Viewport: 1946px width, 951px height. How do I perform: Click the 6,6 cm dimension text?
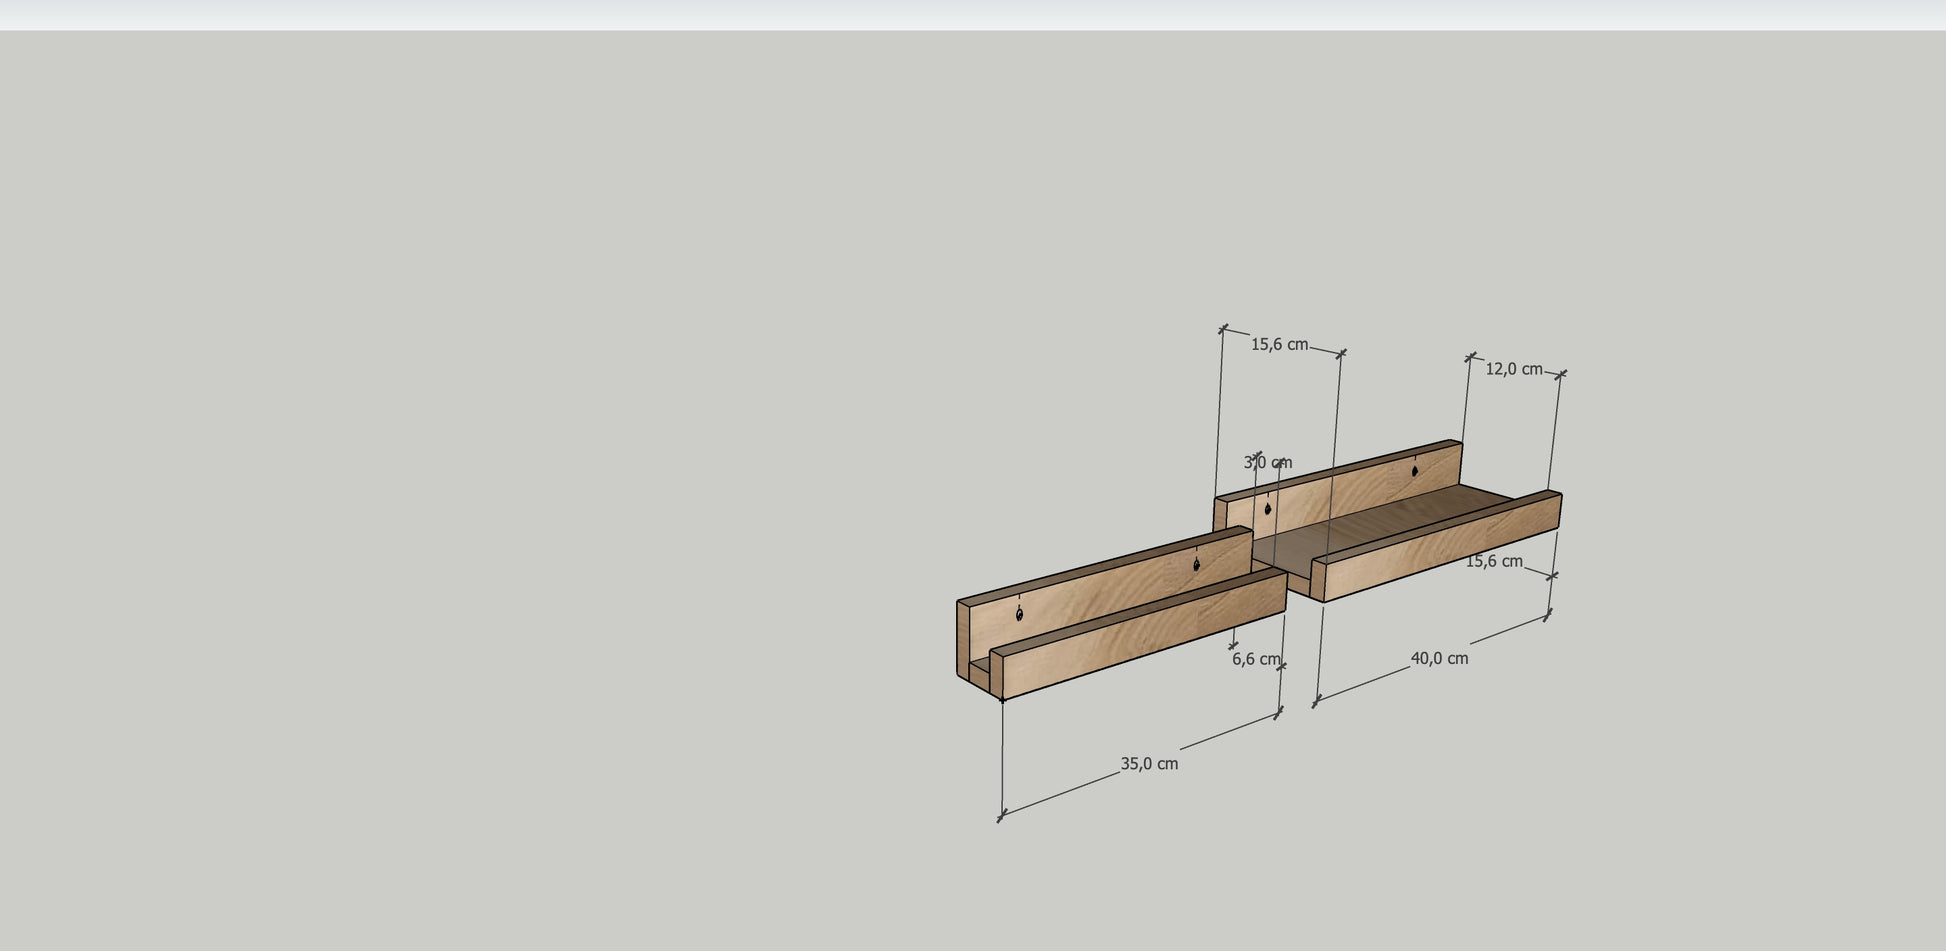coord(1255,660)
